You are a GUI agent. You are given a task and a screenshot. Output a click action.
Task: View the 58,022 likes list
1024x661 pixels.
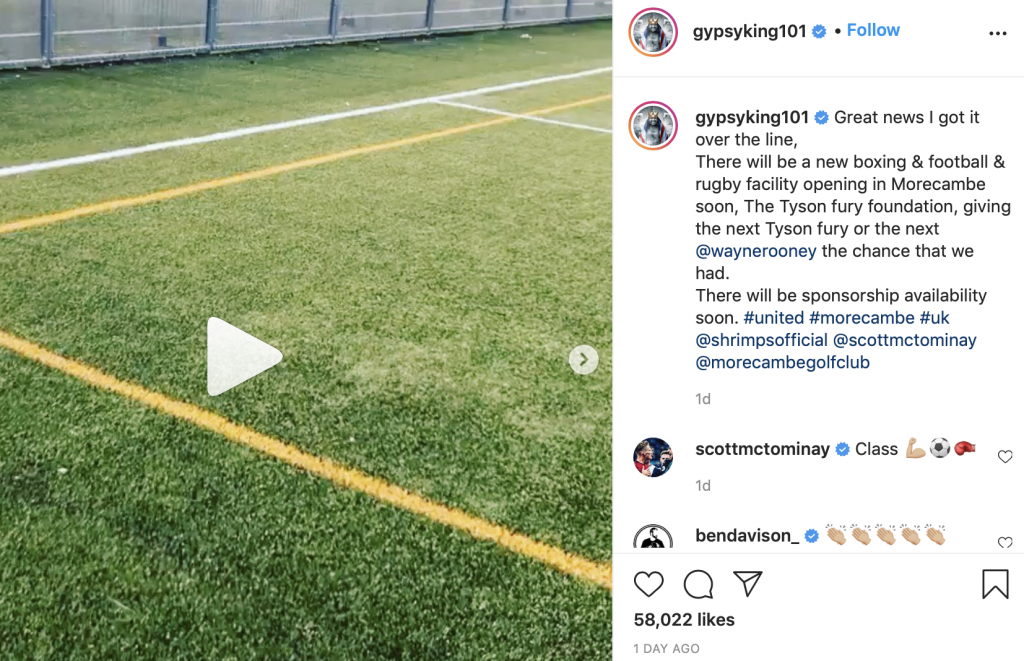point(684,619)
